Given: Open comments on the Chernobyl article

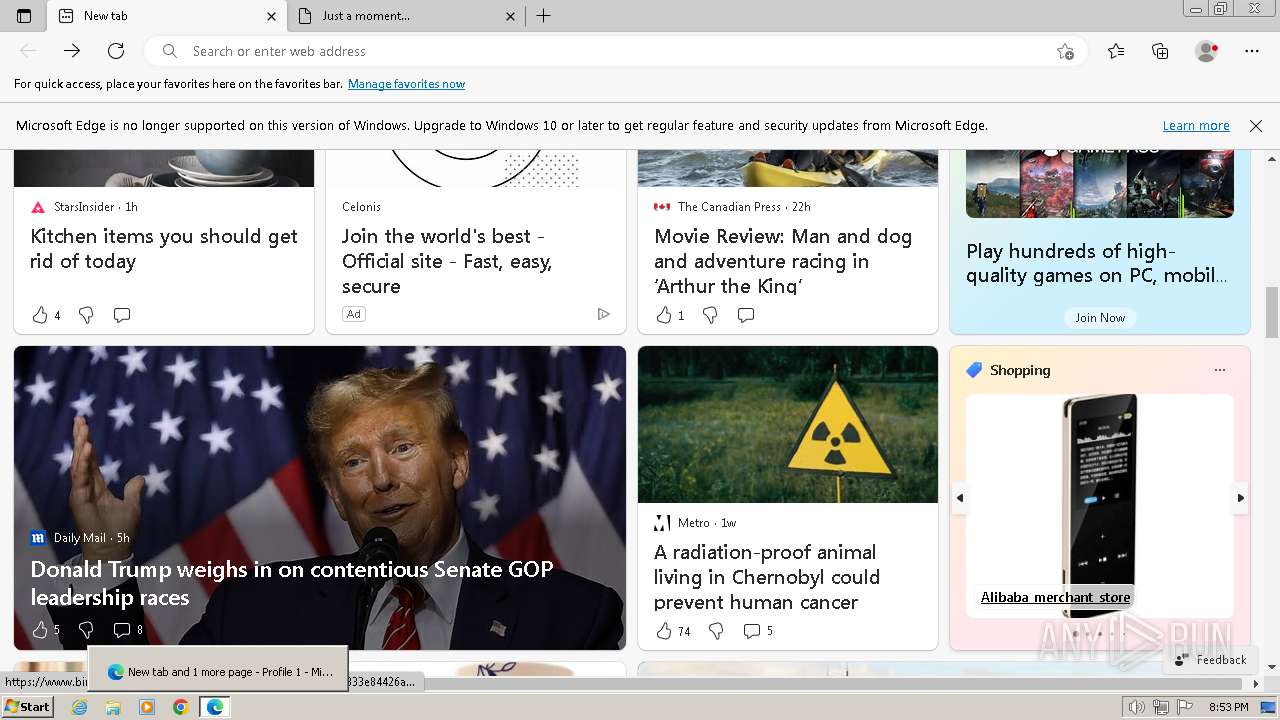Looking at the screenshot, I should pyautogui.click(x=752, y=631).
